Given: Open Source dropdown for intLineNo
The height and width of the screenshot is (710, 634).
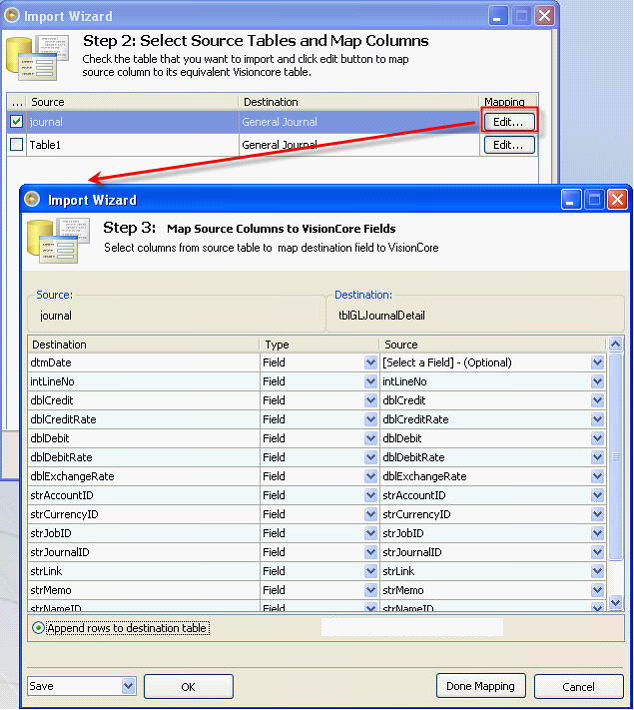Looking at the screenshot, I should click(597, 382).
